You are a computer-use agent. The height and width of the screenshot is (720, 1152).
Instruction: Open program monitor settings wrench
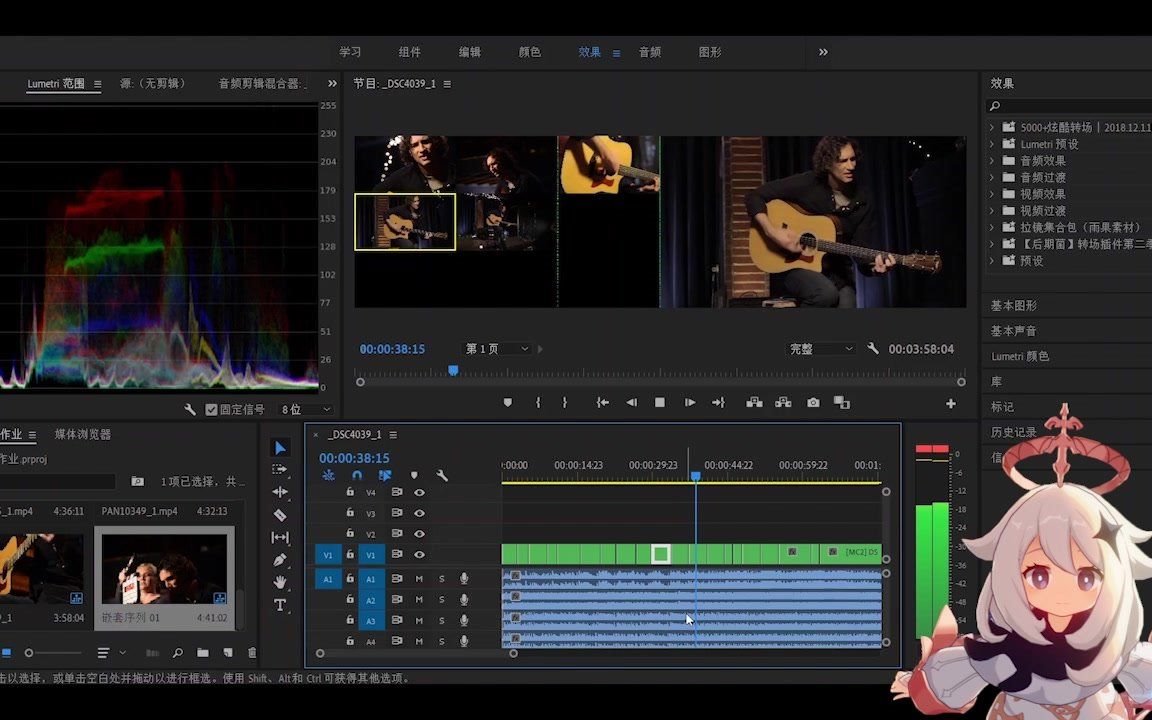pos(873,348)
